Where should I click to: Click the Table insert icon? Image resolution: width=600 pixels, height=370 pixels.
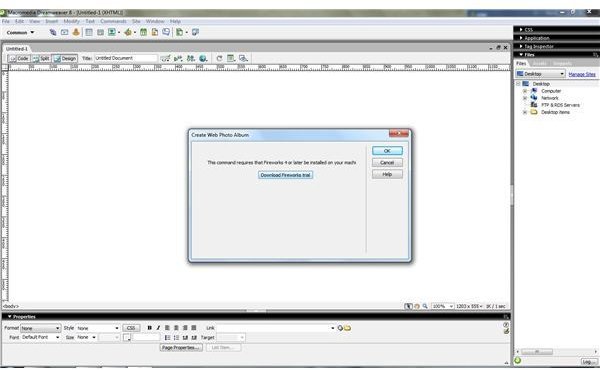click(89, 33)
